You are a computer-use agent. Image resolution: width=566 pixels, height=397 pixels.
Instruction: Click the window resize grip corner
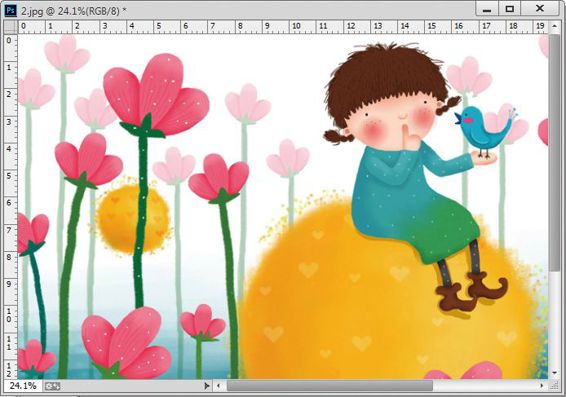554,386
